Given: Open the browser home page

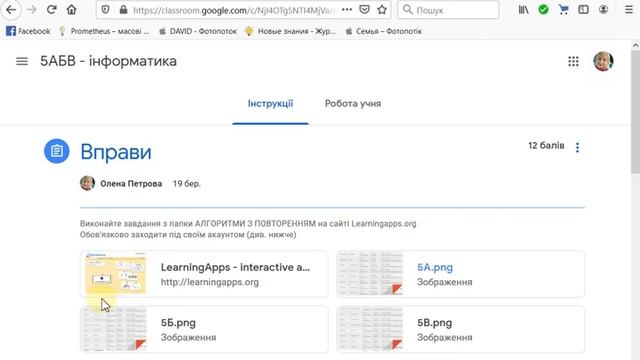Looking at the screenshot, I should 71,10.
